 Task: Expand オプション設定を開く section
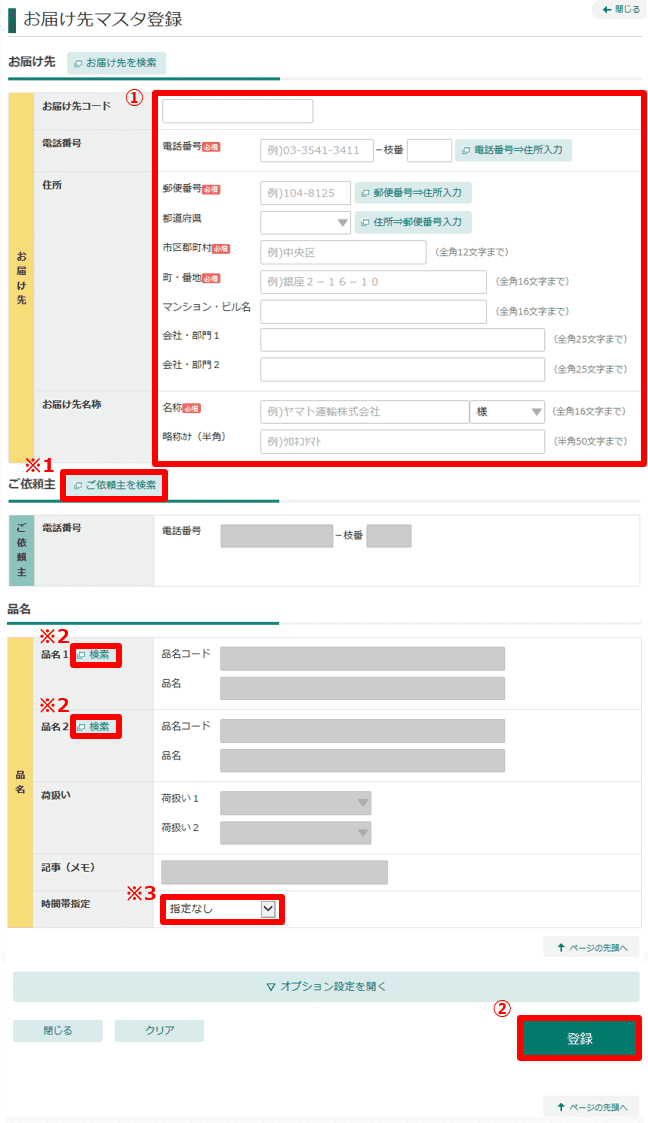pyautogui.click(x=326, y=986)
